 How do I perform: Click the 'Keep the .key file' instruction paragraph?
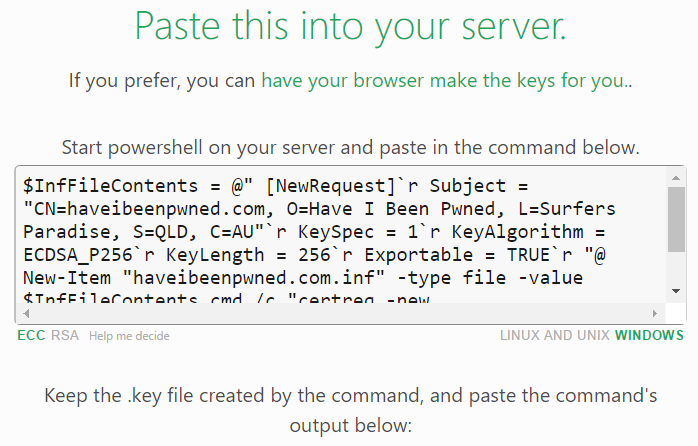tap(350, 410)
